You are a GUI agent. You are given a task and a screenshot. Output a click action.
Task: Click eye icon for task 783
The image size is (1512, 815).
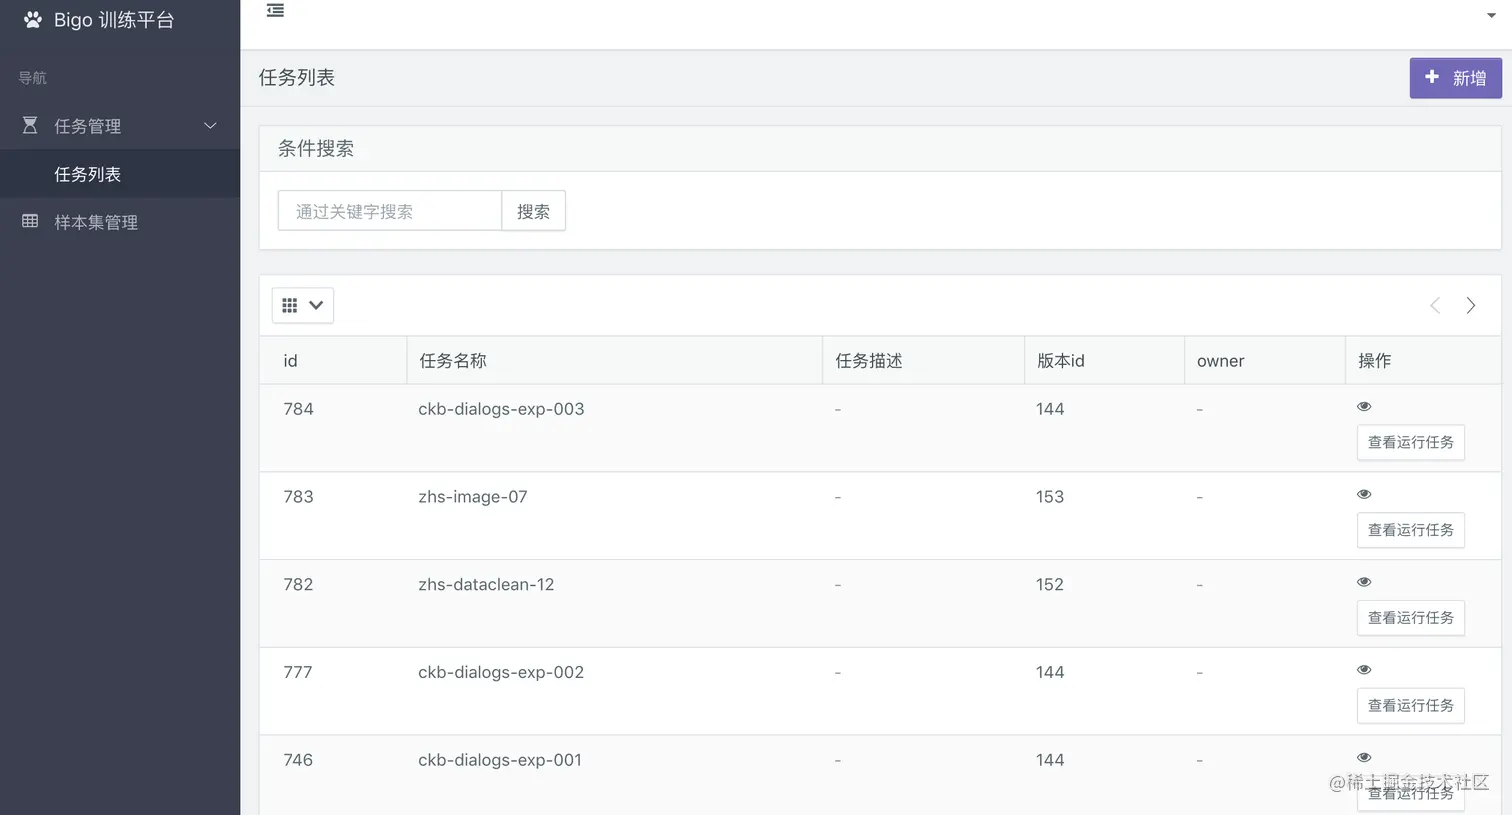point(1364,494)
